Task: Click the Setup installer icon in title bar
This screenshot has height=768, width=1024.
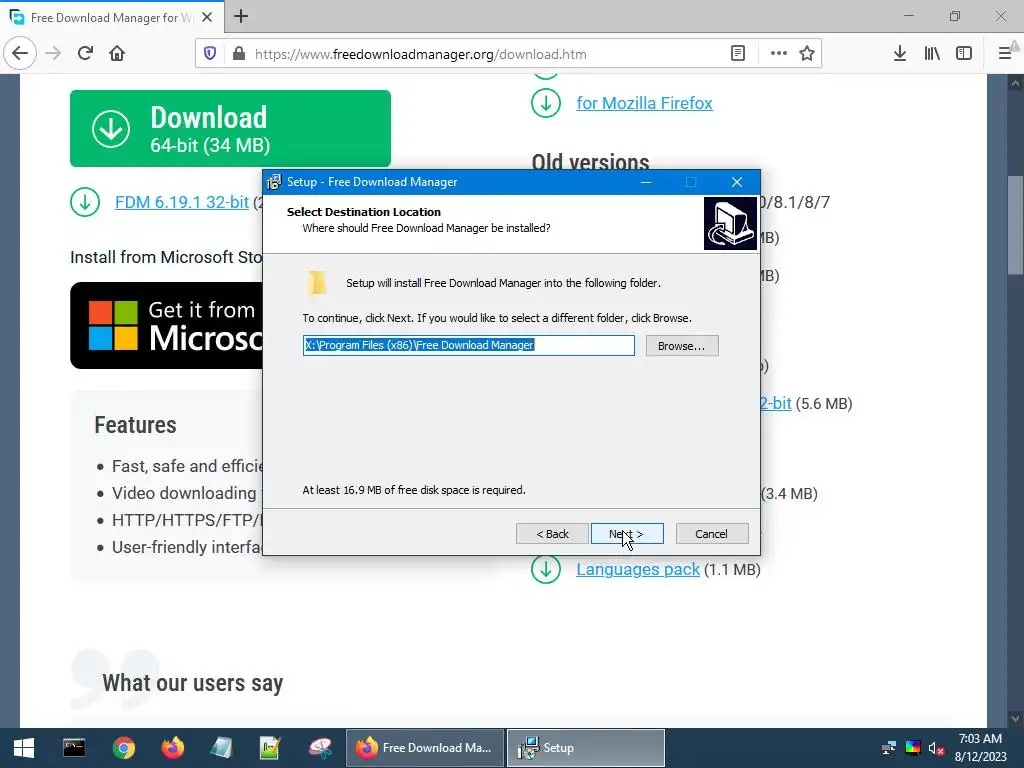Action: [x=274, y=182]
